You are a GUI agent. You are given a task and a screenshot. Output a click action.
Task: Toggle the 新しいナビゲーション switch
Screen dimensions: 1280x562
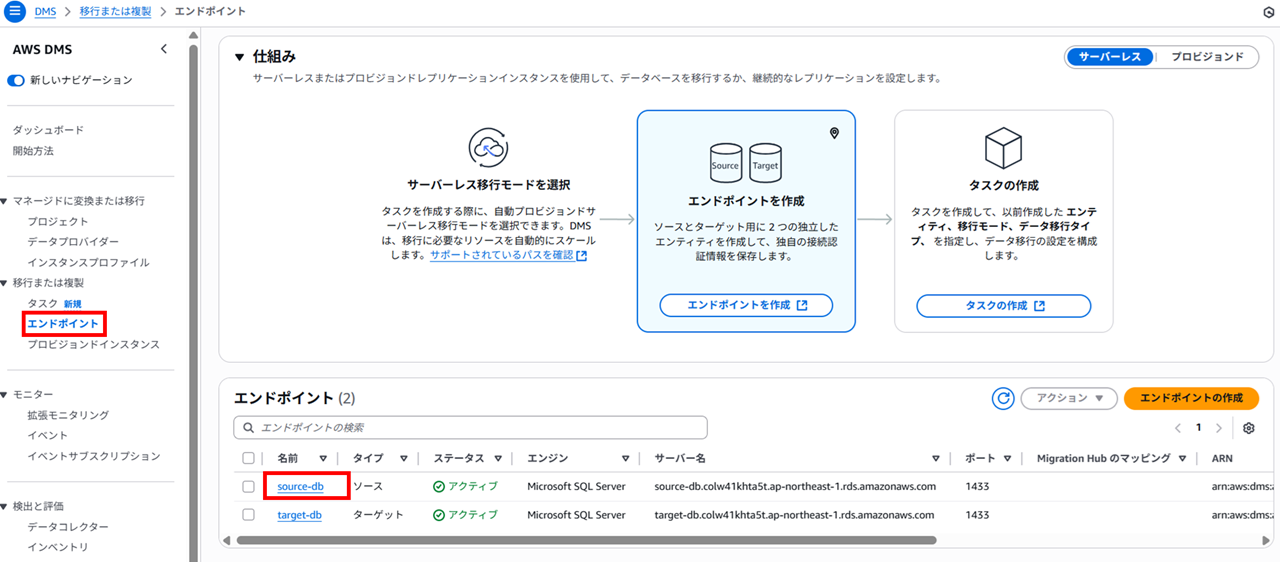point(16,80)
